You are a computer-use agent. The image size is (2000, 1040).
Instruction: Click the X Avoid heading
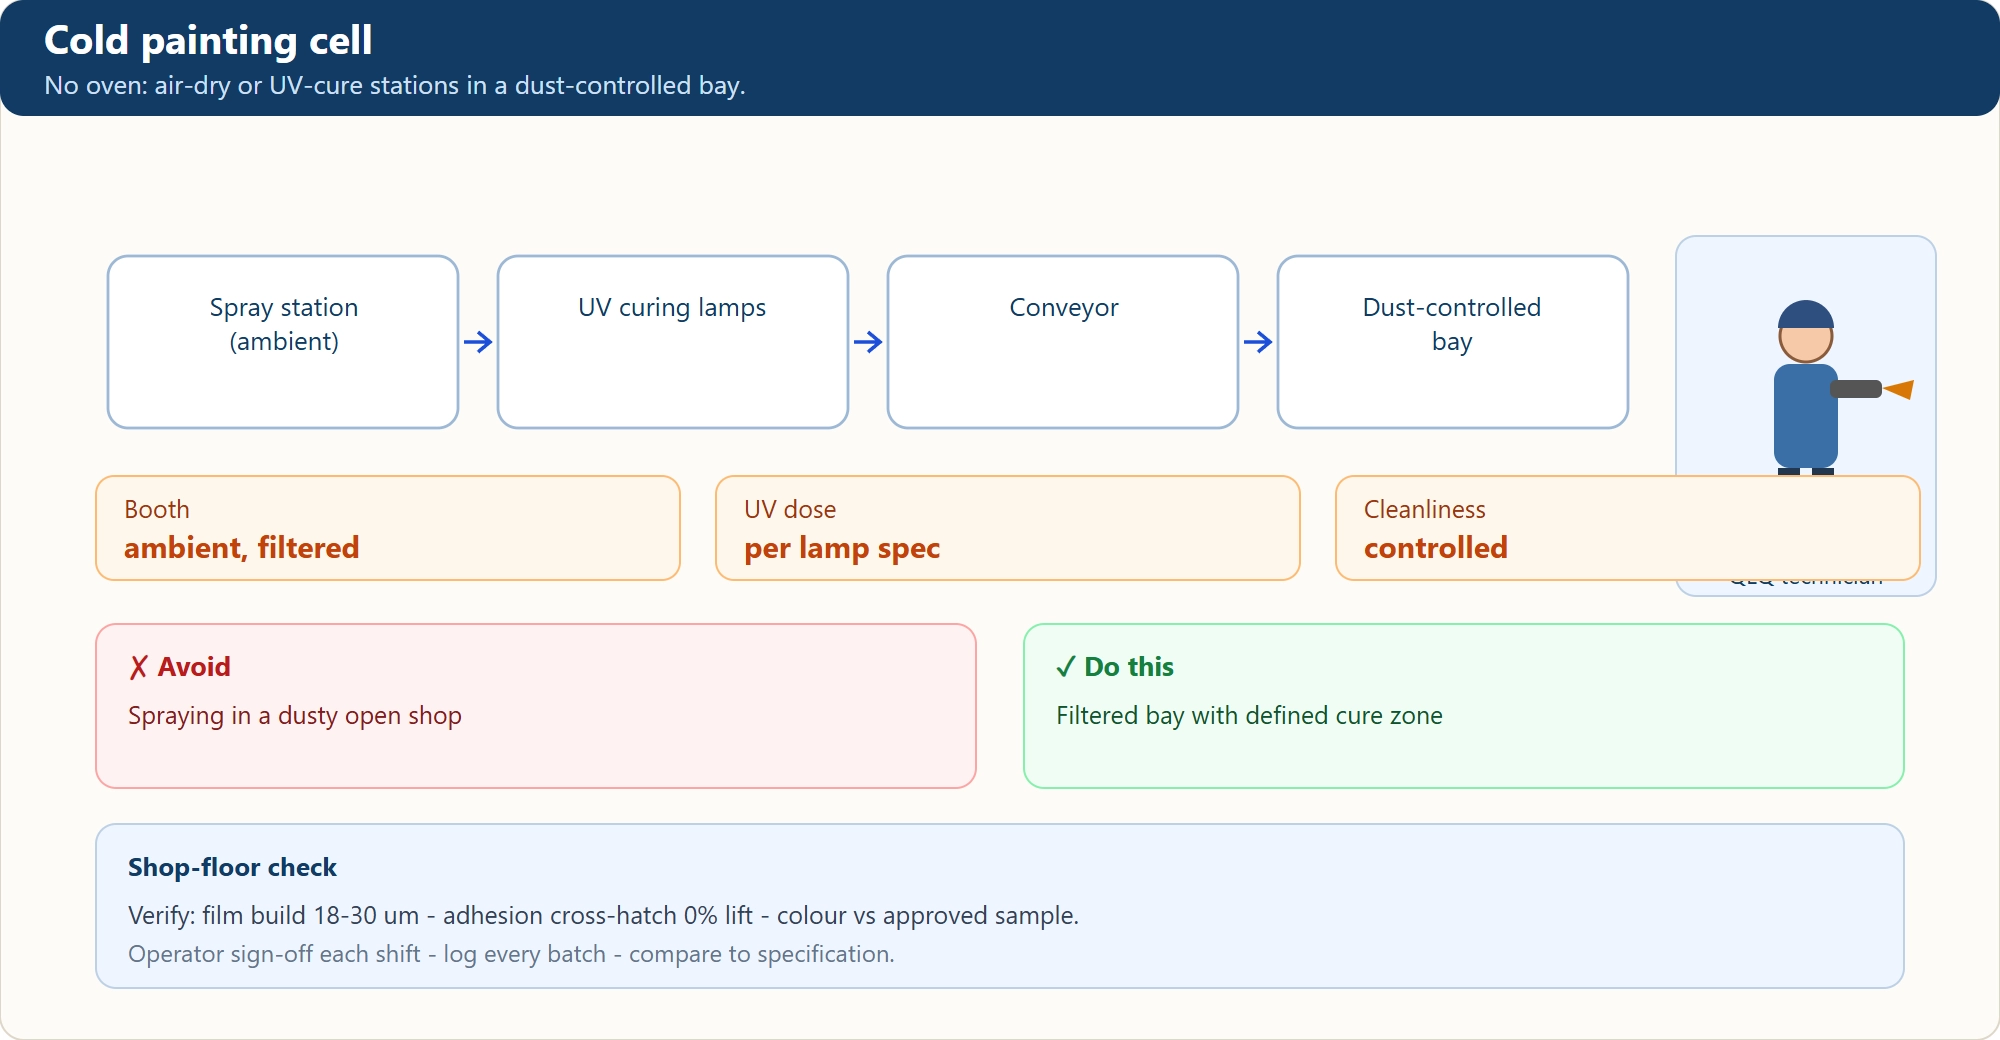click(180, 667)
